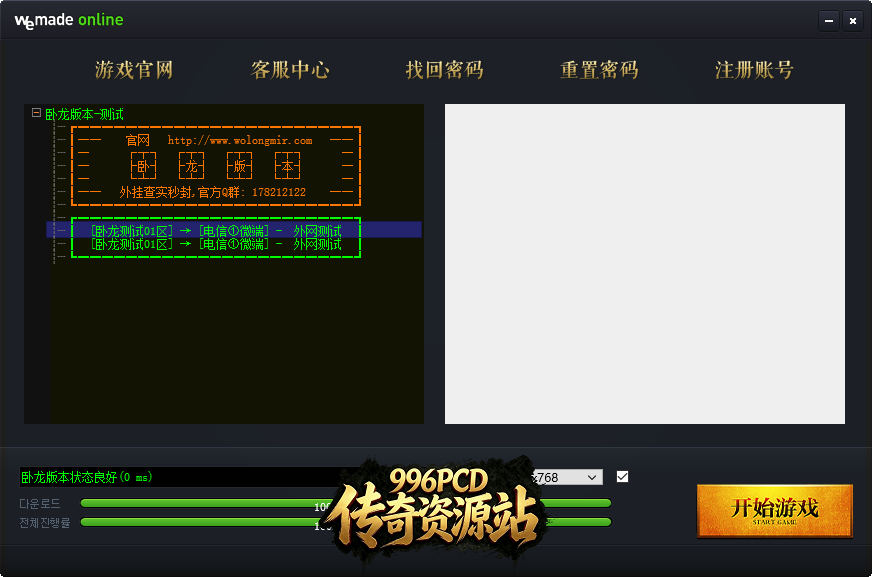Open the 游戏官网 menu item

(134, 70)
